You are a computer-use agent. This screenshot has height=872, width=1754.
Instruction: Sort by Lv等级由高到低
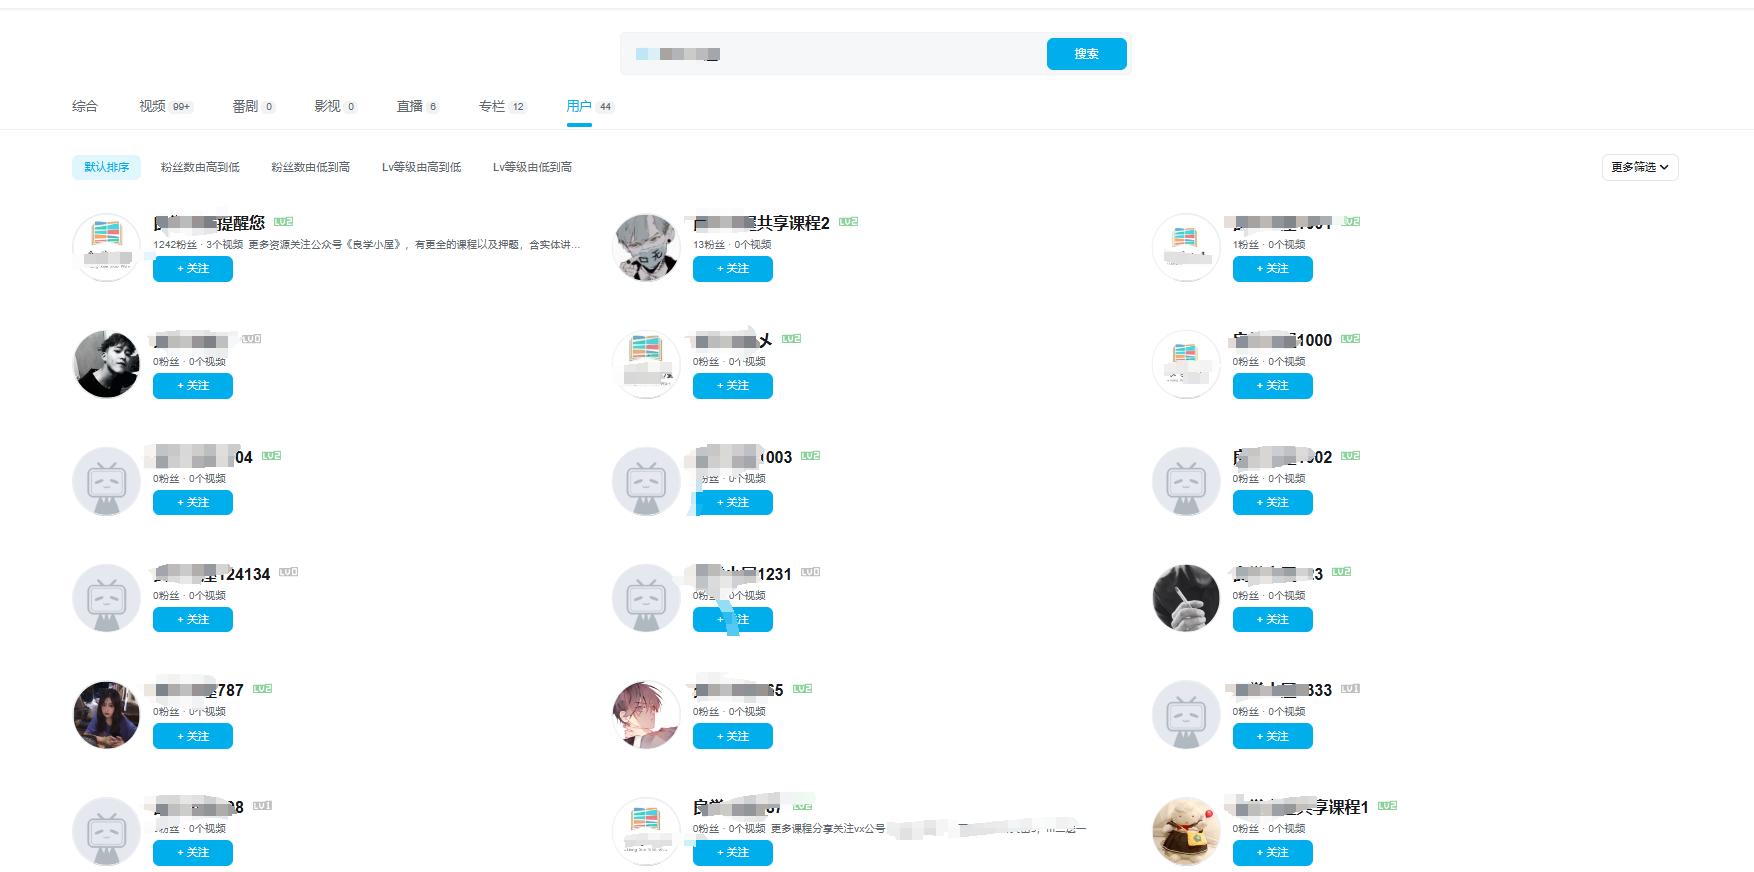[421, 167]
